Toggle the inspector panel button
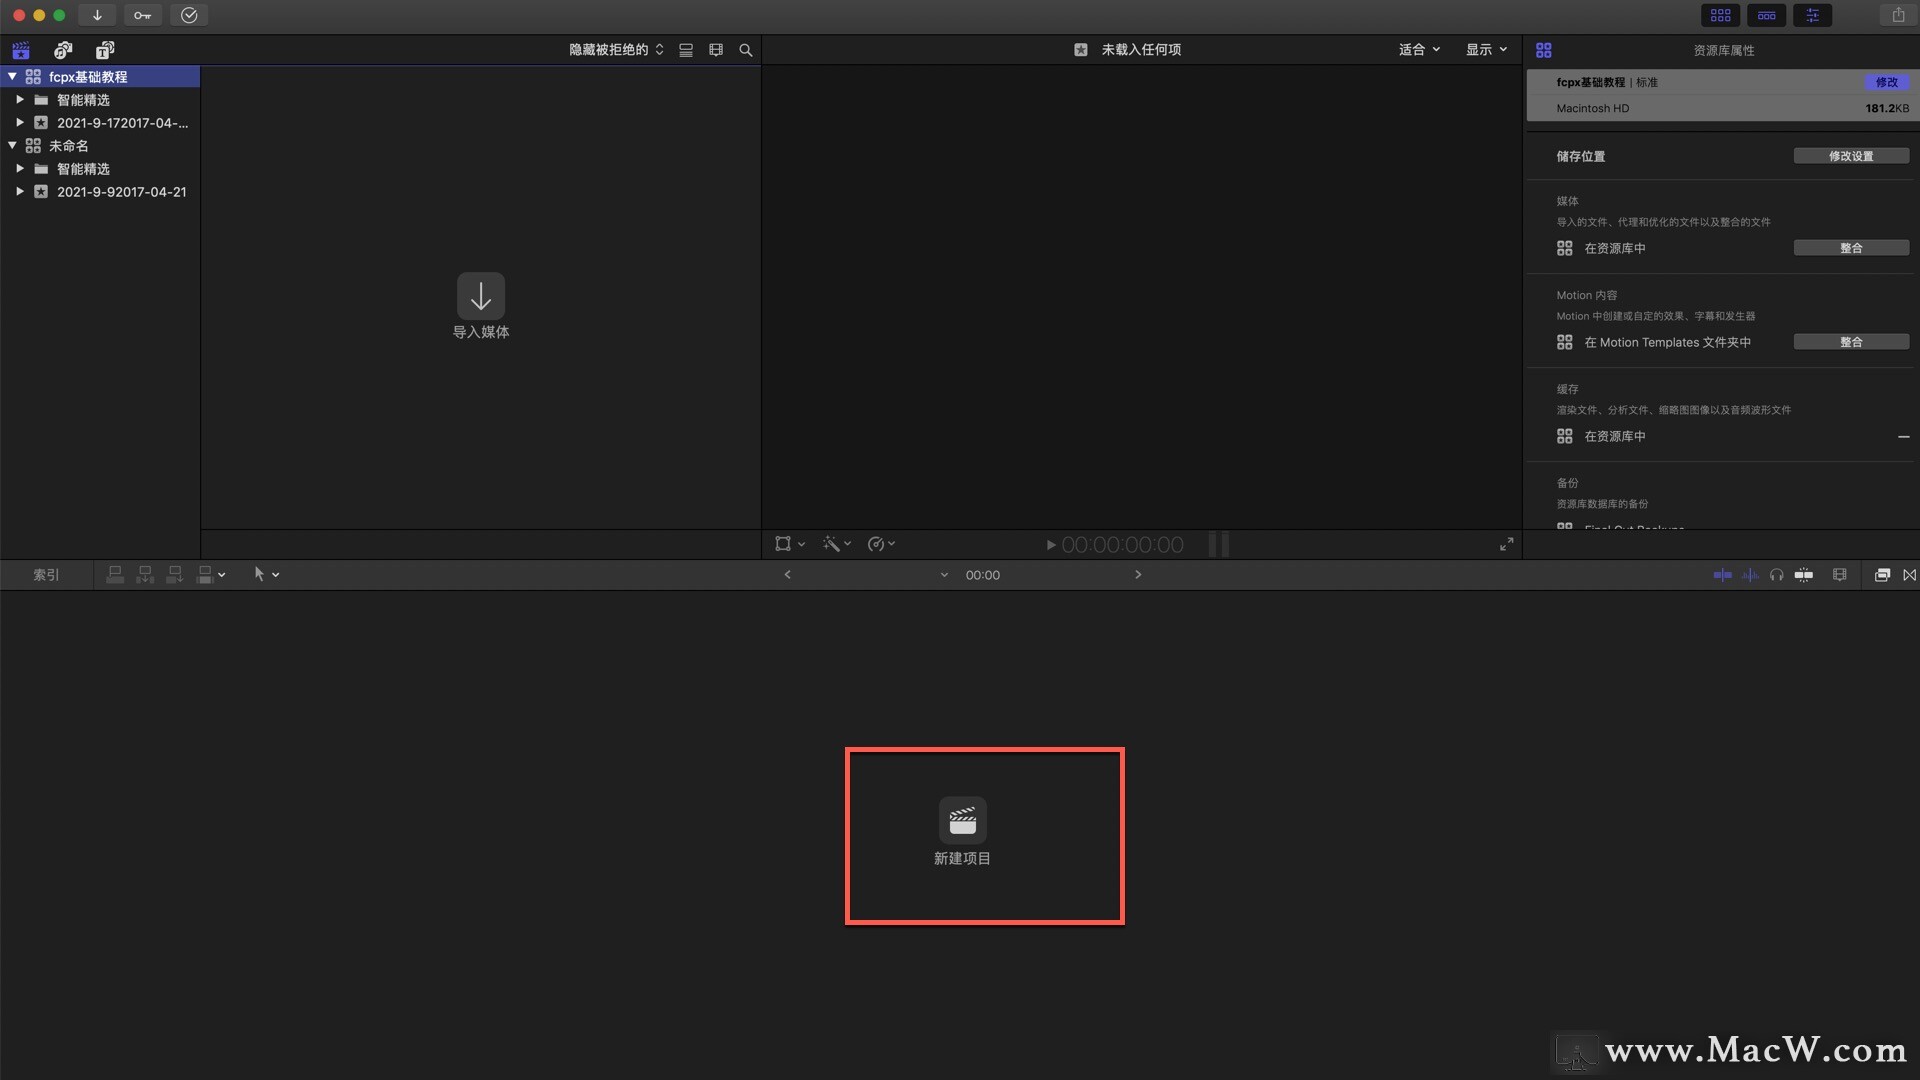1920x1080 pixels. (x=1812, y=15)
